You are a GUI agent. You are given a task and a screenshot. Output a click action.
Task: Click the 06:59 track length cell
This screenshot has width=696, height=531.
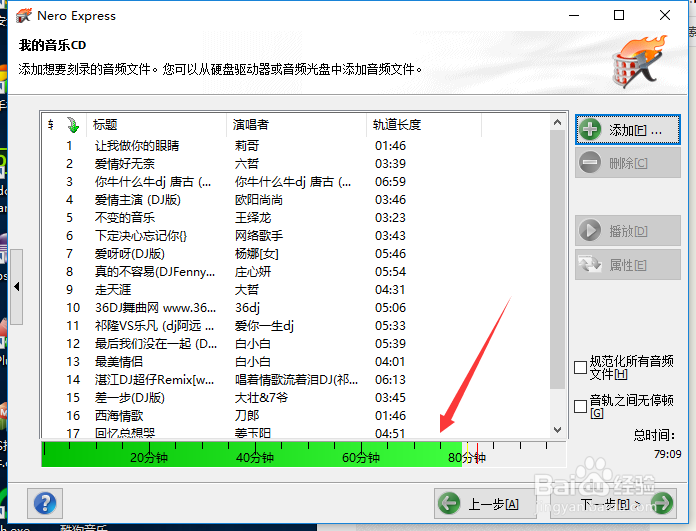[390, 182]
